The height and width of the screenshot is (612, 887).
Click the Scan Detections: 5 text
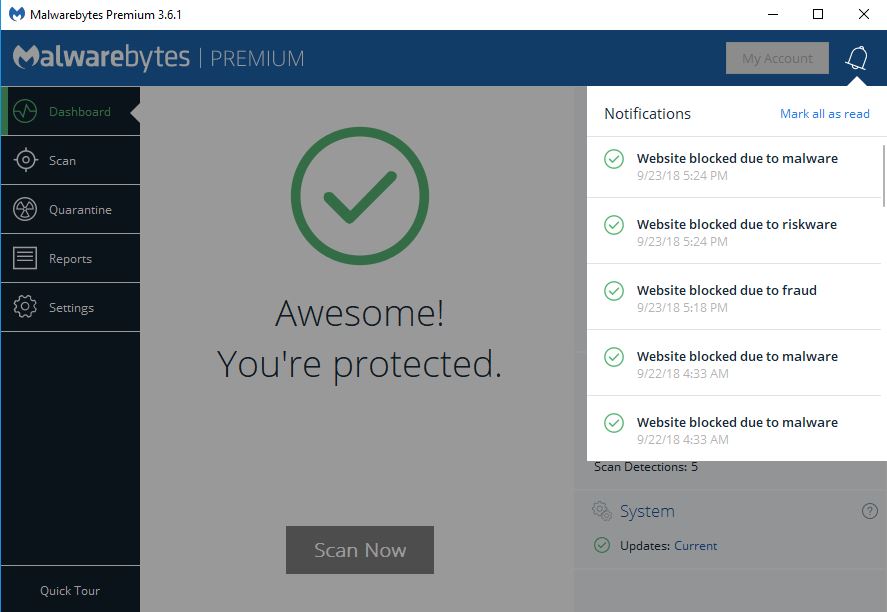tap(646, 467)
